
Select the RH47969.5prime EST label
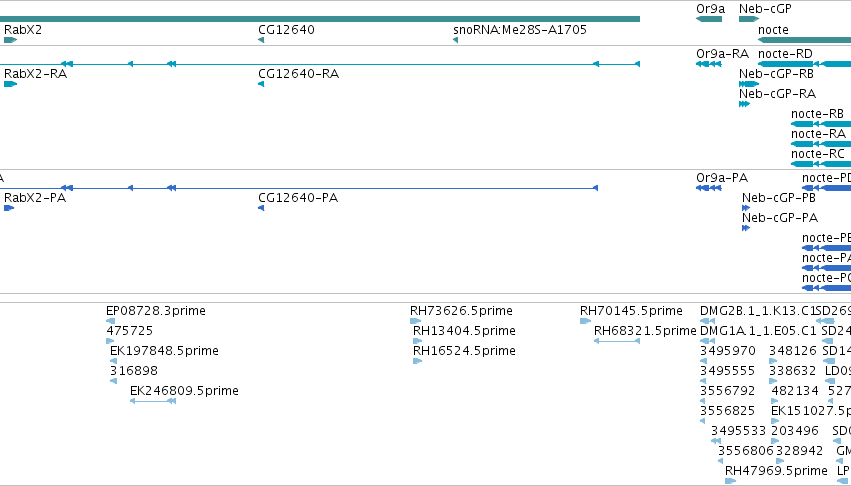776,470
